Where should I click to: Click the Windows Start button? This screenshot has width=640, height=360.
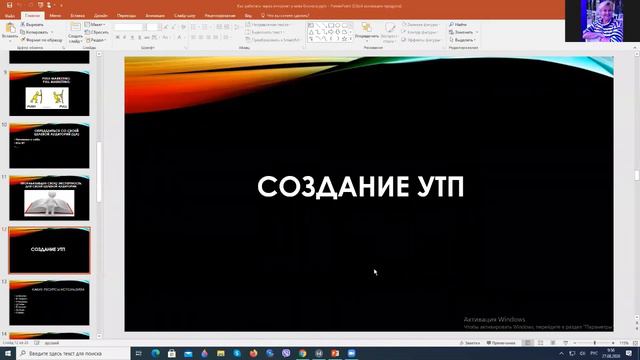pos(8,353)
